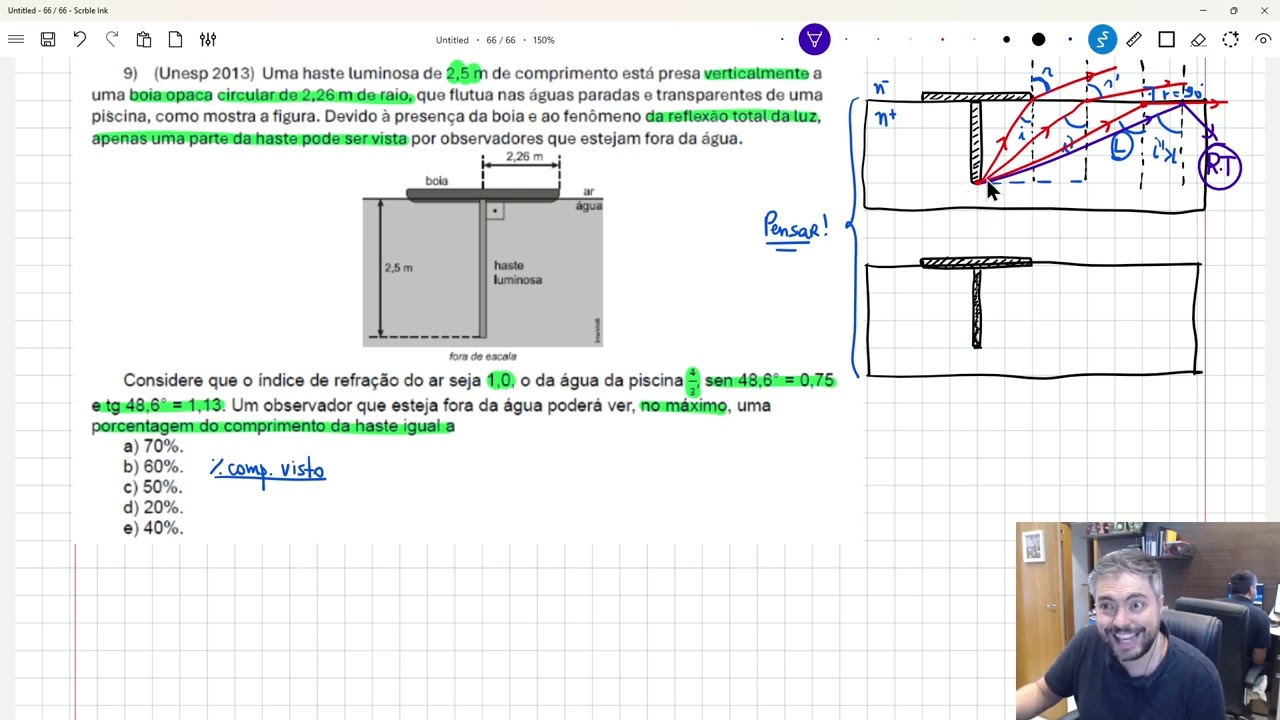This screenshot has width=1280, height=720.
Task: Click the "haste luminosa" figure label
Action: point(517,273)
